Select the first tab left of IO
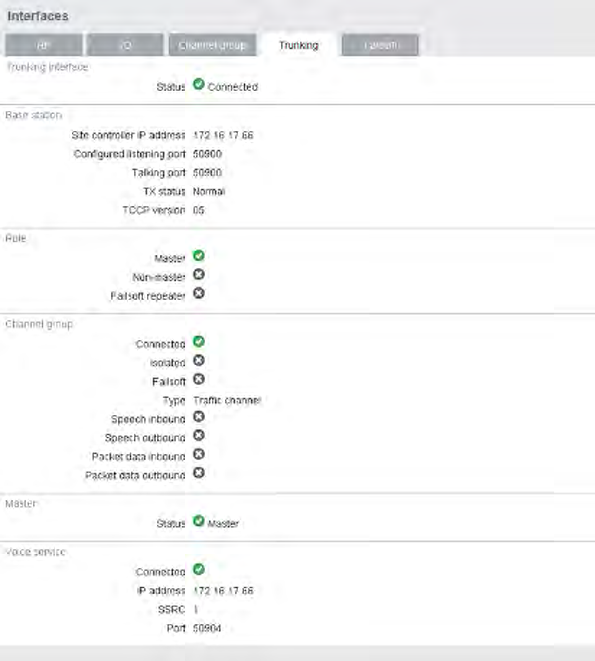The height and width of the screenshot is (661, 595). coord(43,45)
